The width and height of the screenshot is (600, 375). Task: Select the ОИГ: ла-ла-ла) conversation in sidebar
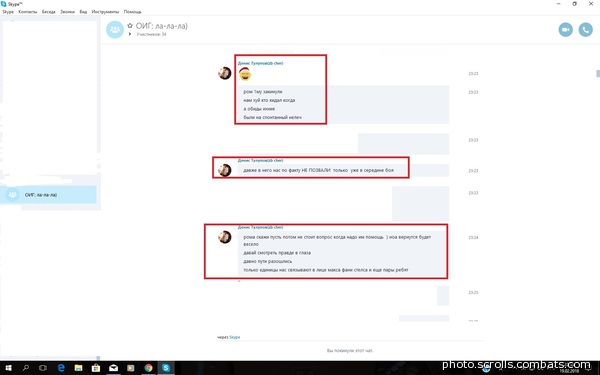[48, 195]
